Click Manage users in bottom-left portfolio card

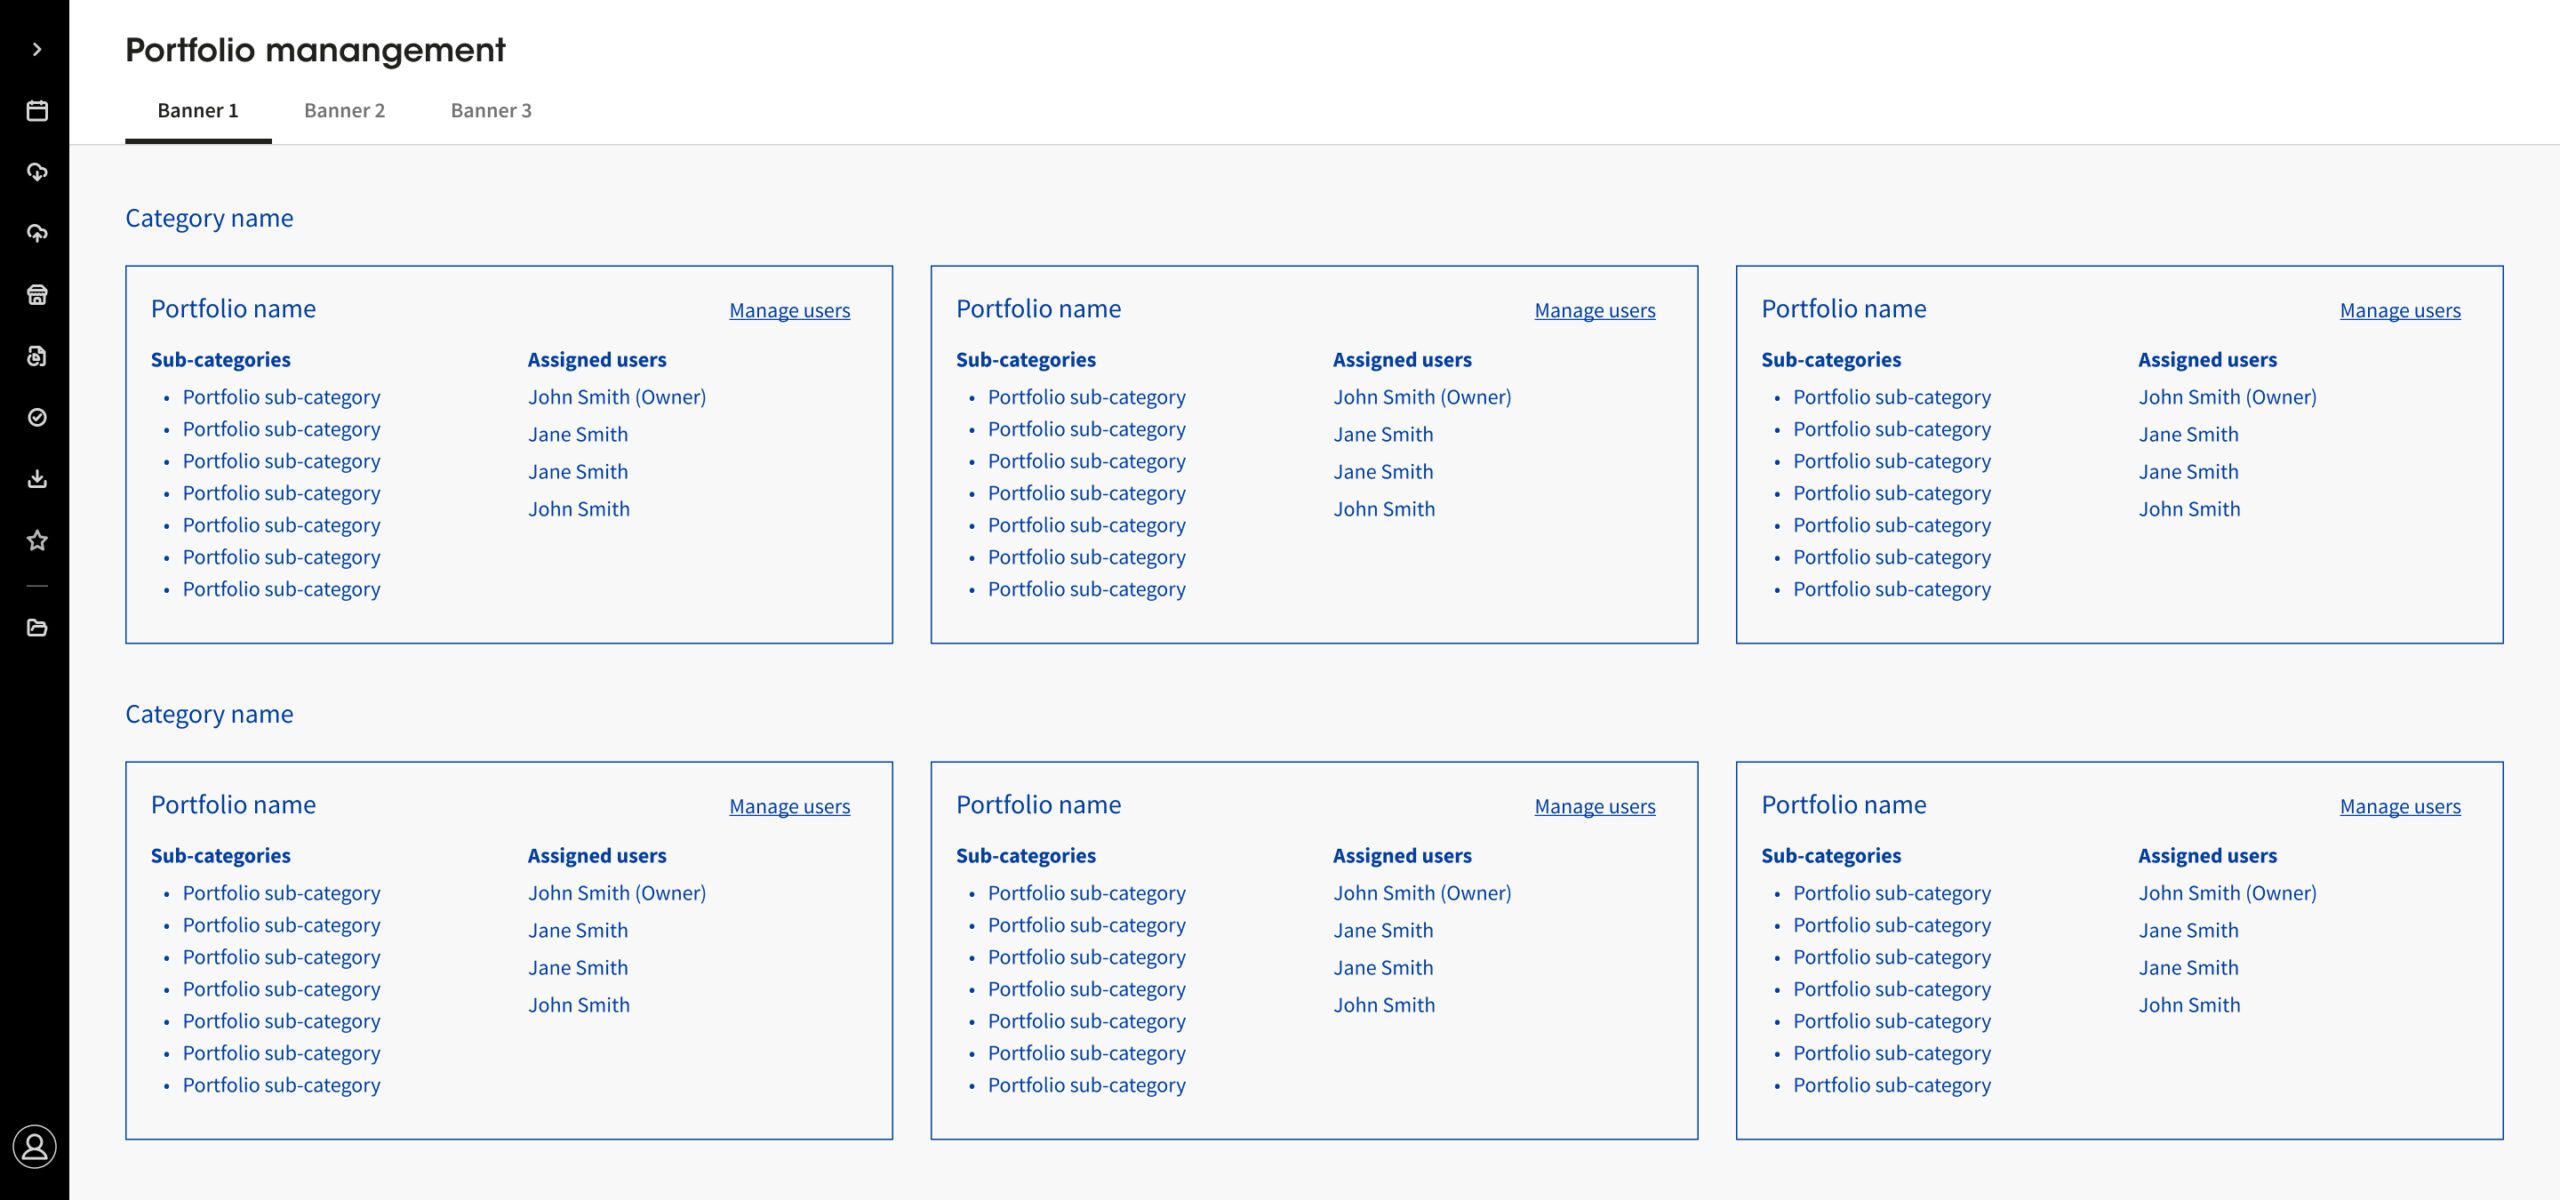(x=789, y=807)
